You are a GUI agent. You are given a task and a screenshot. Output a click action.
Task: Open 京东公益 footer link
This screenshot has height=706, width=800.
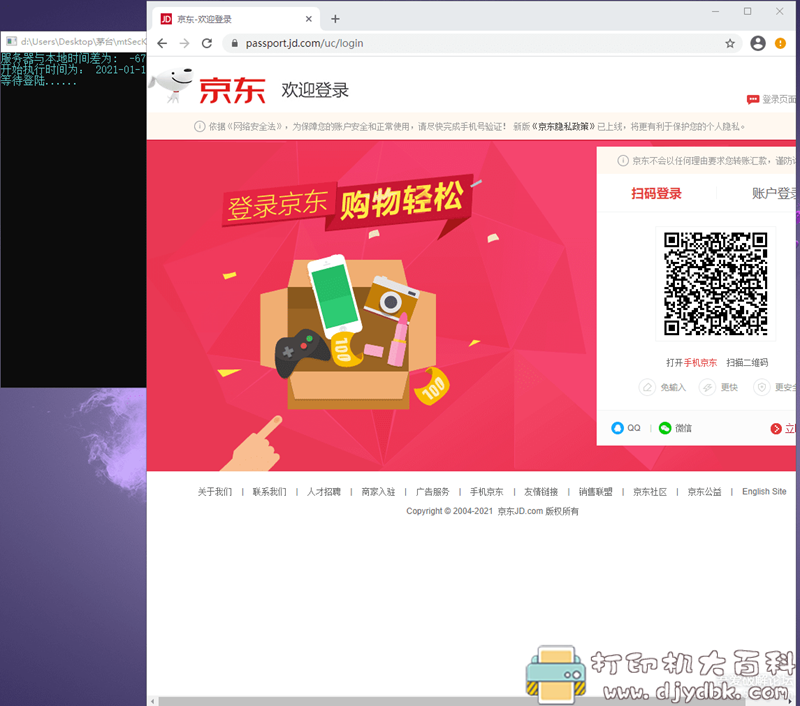(x=704, y=491)
